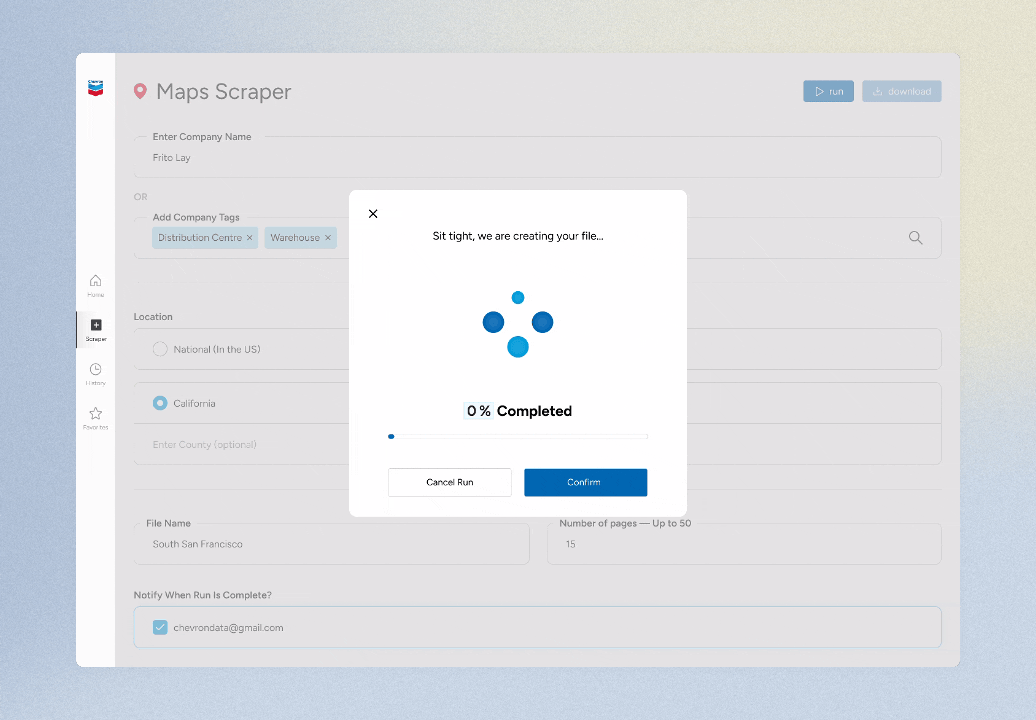
Task: Open Home from the sidebar
Action: [96, 285]
